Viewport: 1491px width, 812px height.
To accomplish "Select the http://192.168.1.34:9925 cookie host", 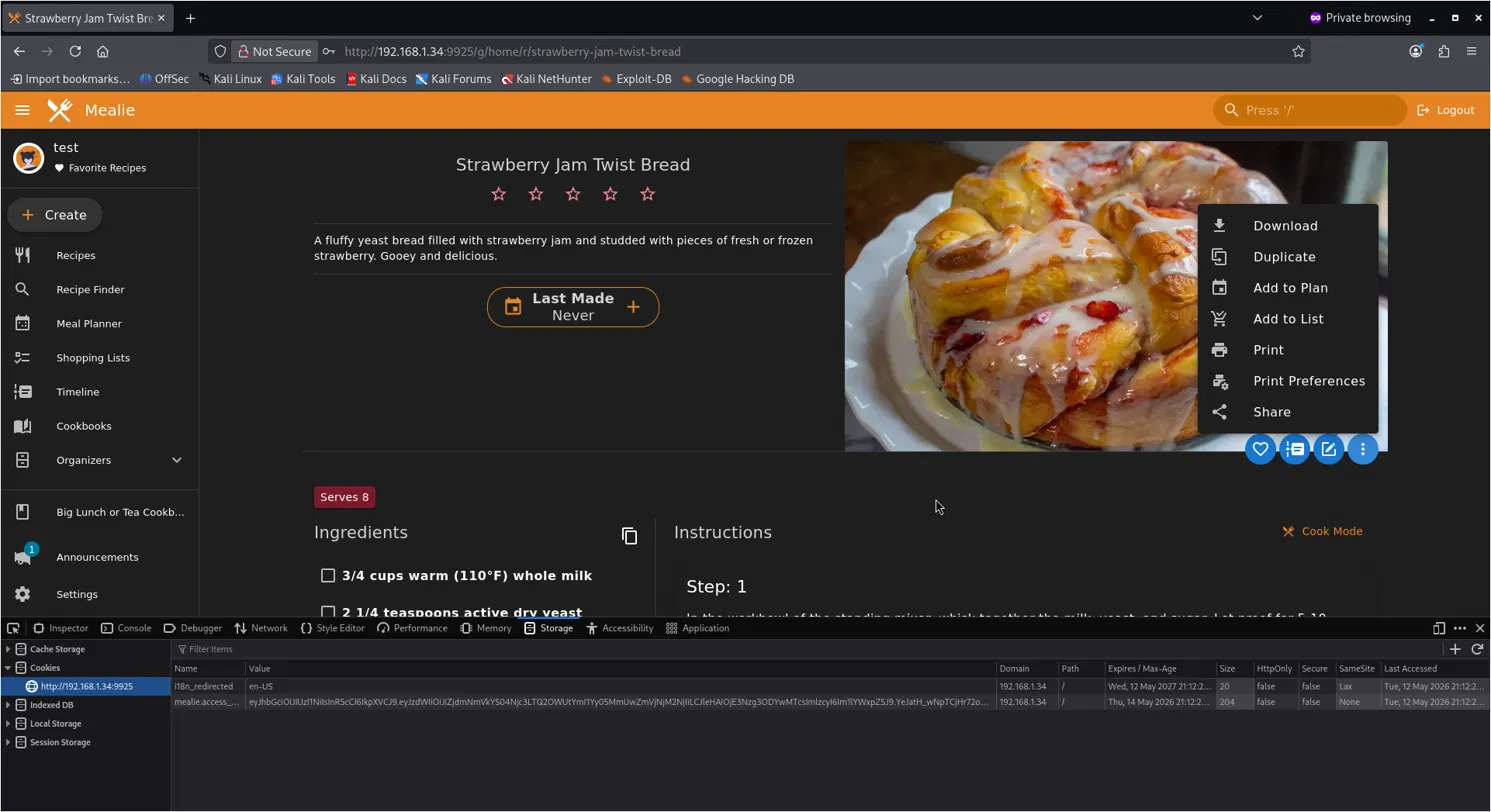I will pyautogui.click(x=86, y=686).
